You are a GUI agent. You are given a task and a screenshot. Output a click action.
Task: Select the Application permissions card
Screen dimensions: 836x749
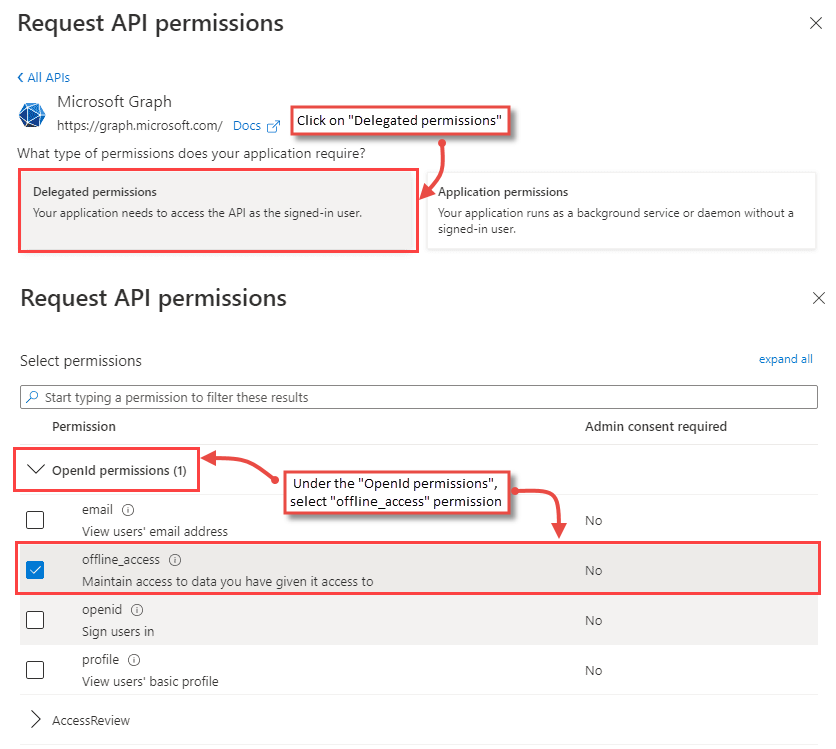(621, 210)
